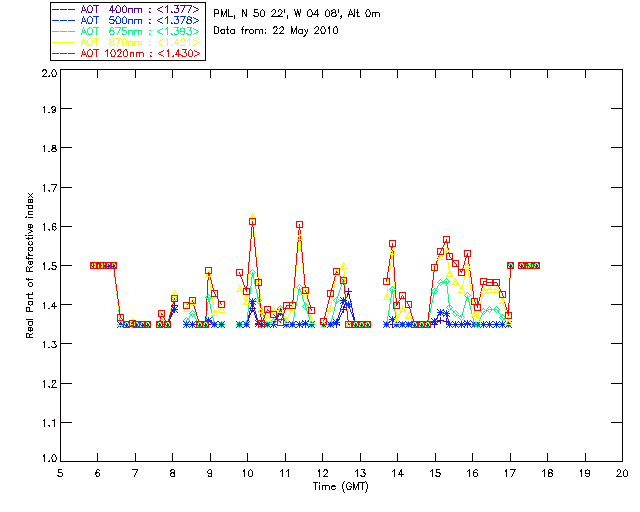
Task: Click the red dashed line sample for 1020nm
Action: [x=64, y=53]
